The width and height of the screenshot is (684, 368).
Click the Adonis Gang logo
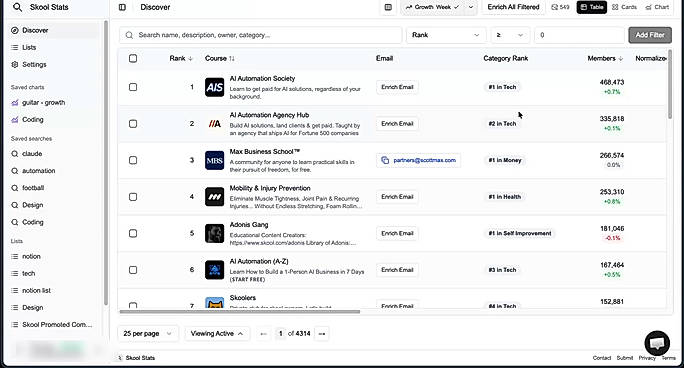click(x=215, y=234)
